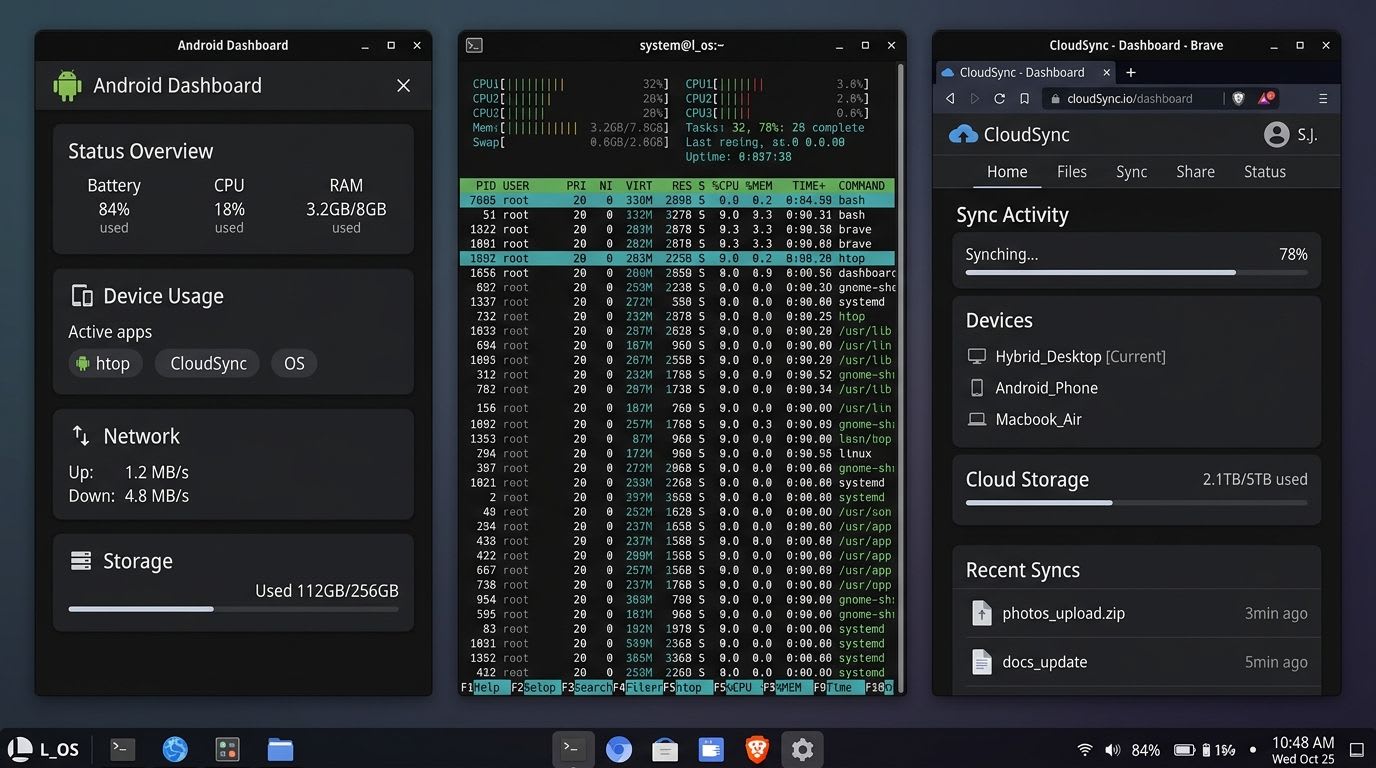Click the Android robot logo in dashboard header
Screen dimensions: 1376x768
[67, 86]
